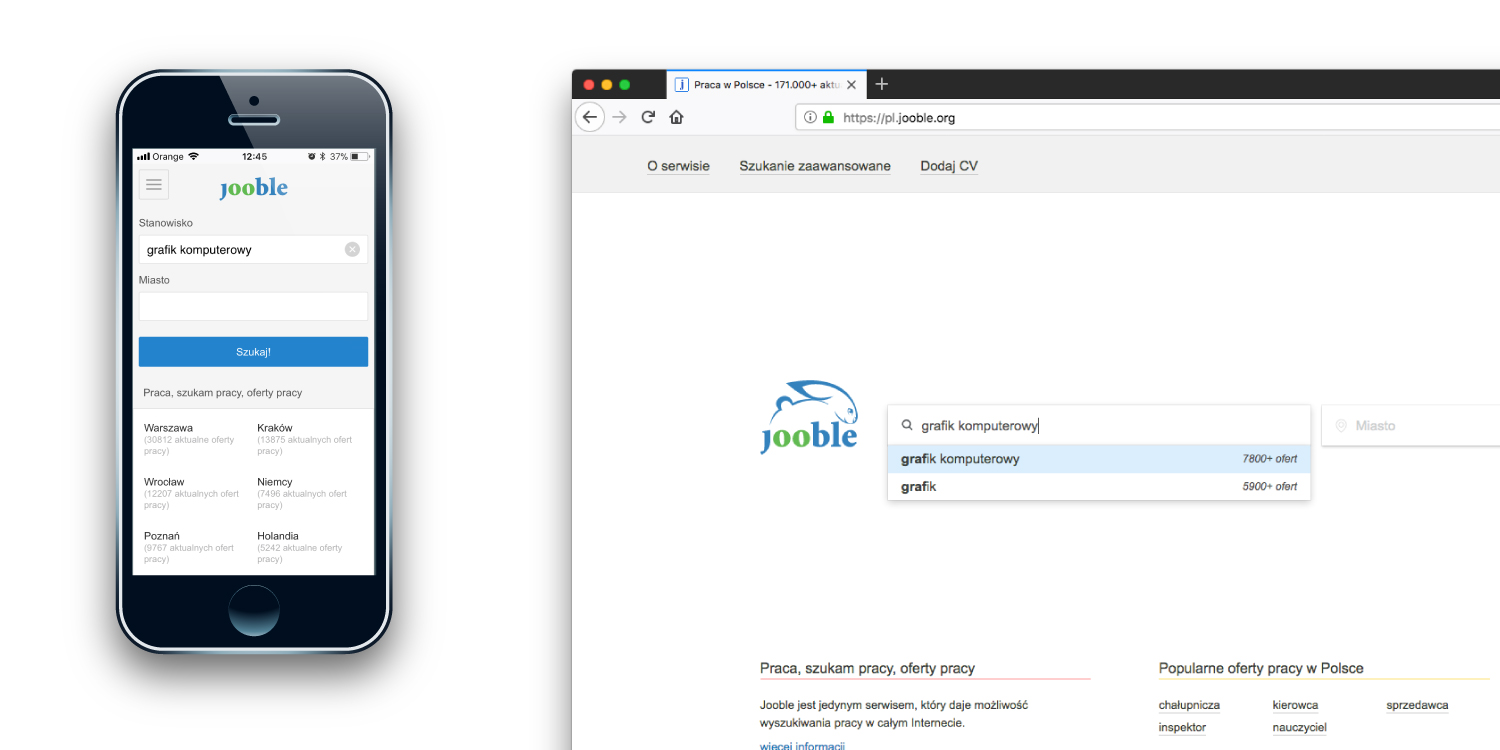Click Jooble fish logo in browser
1500x750 pixels.
coord(809,417)
